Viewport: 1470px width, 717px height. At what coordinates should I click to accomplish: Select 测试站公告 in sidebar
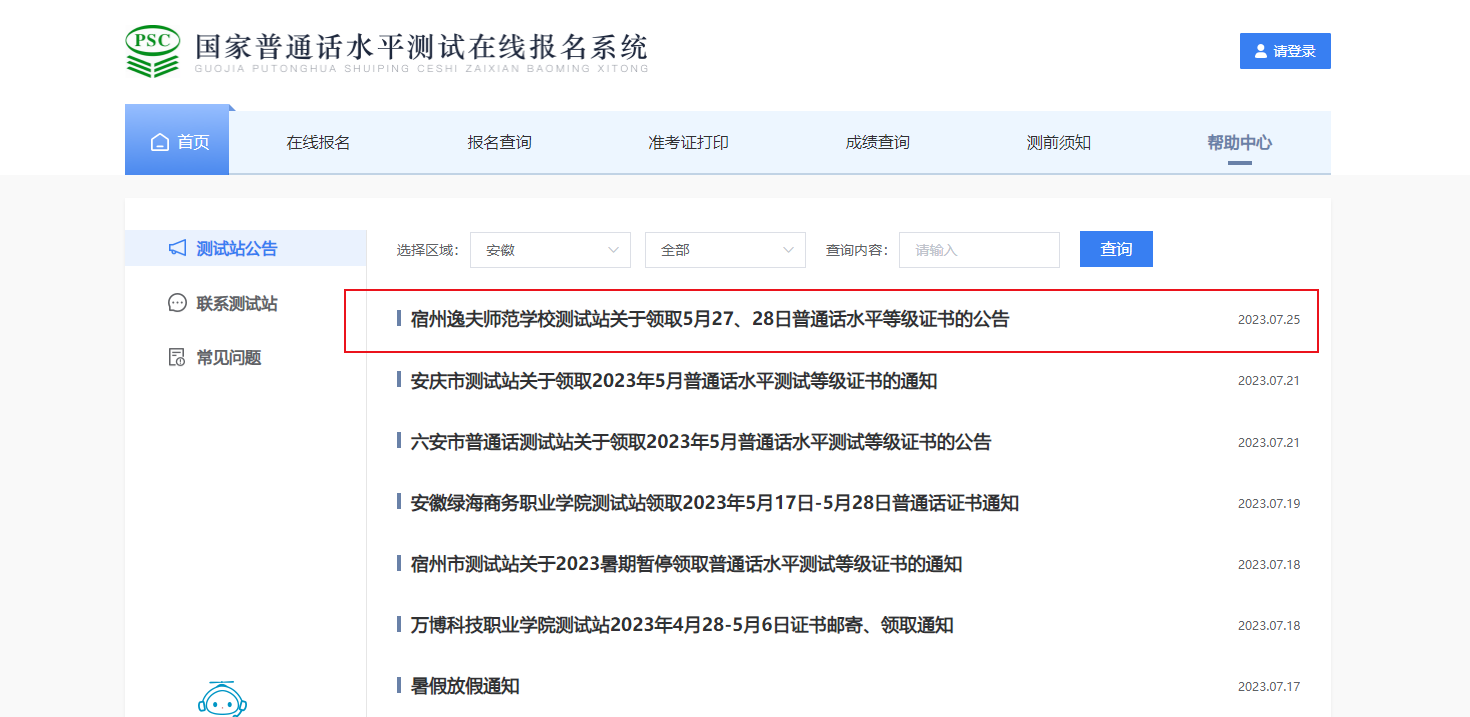(x=245, y=248)
